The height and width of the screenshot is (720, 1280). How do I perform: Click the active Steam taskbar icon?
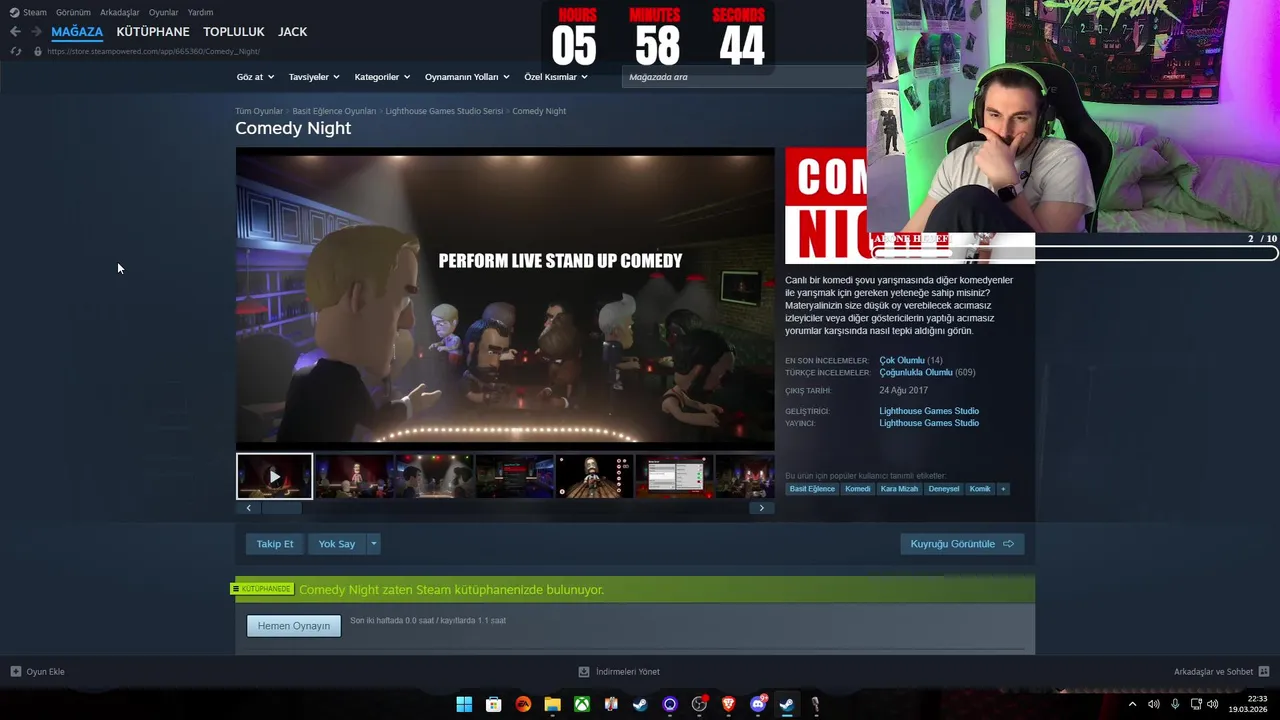(787, 704)
